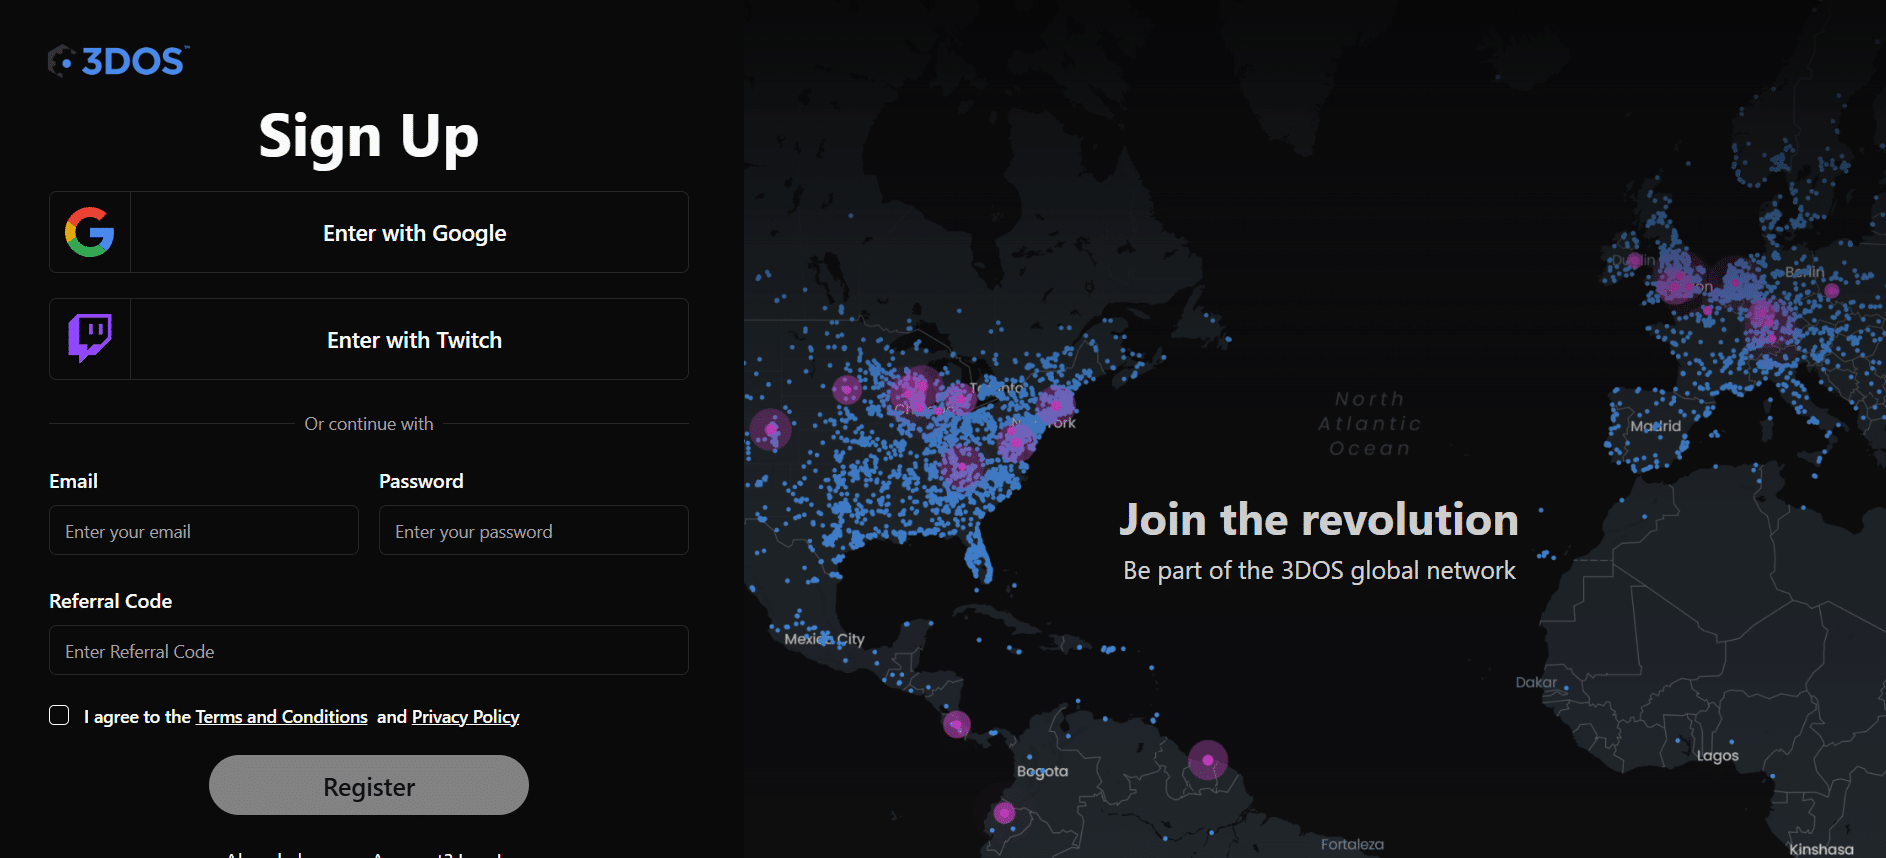Click the Sign Up heading

(369, 136)
